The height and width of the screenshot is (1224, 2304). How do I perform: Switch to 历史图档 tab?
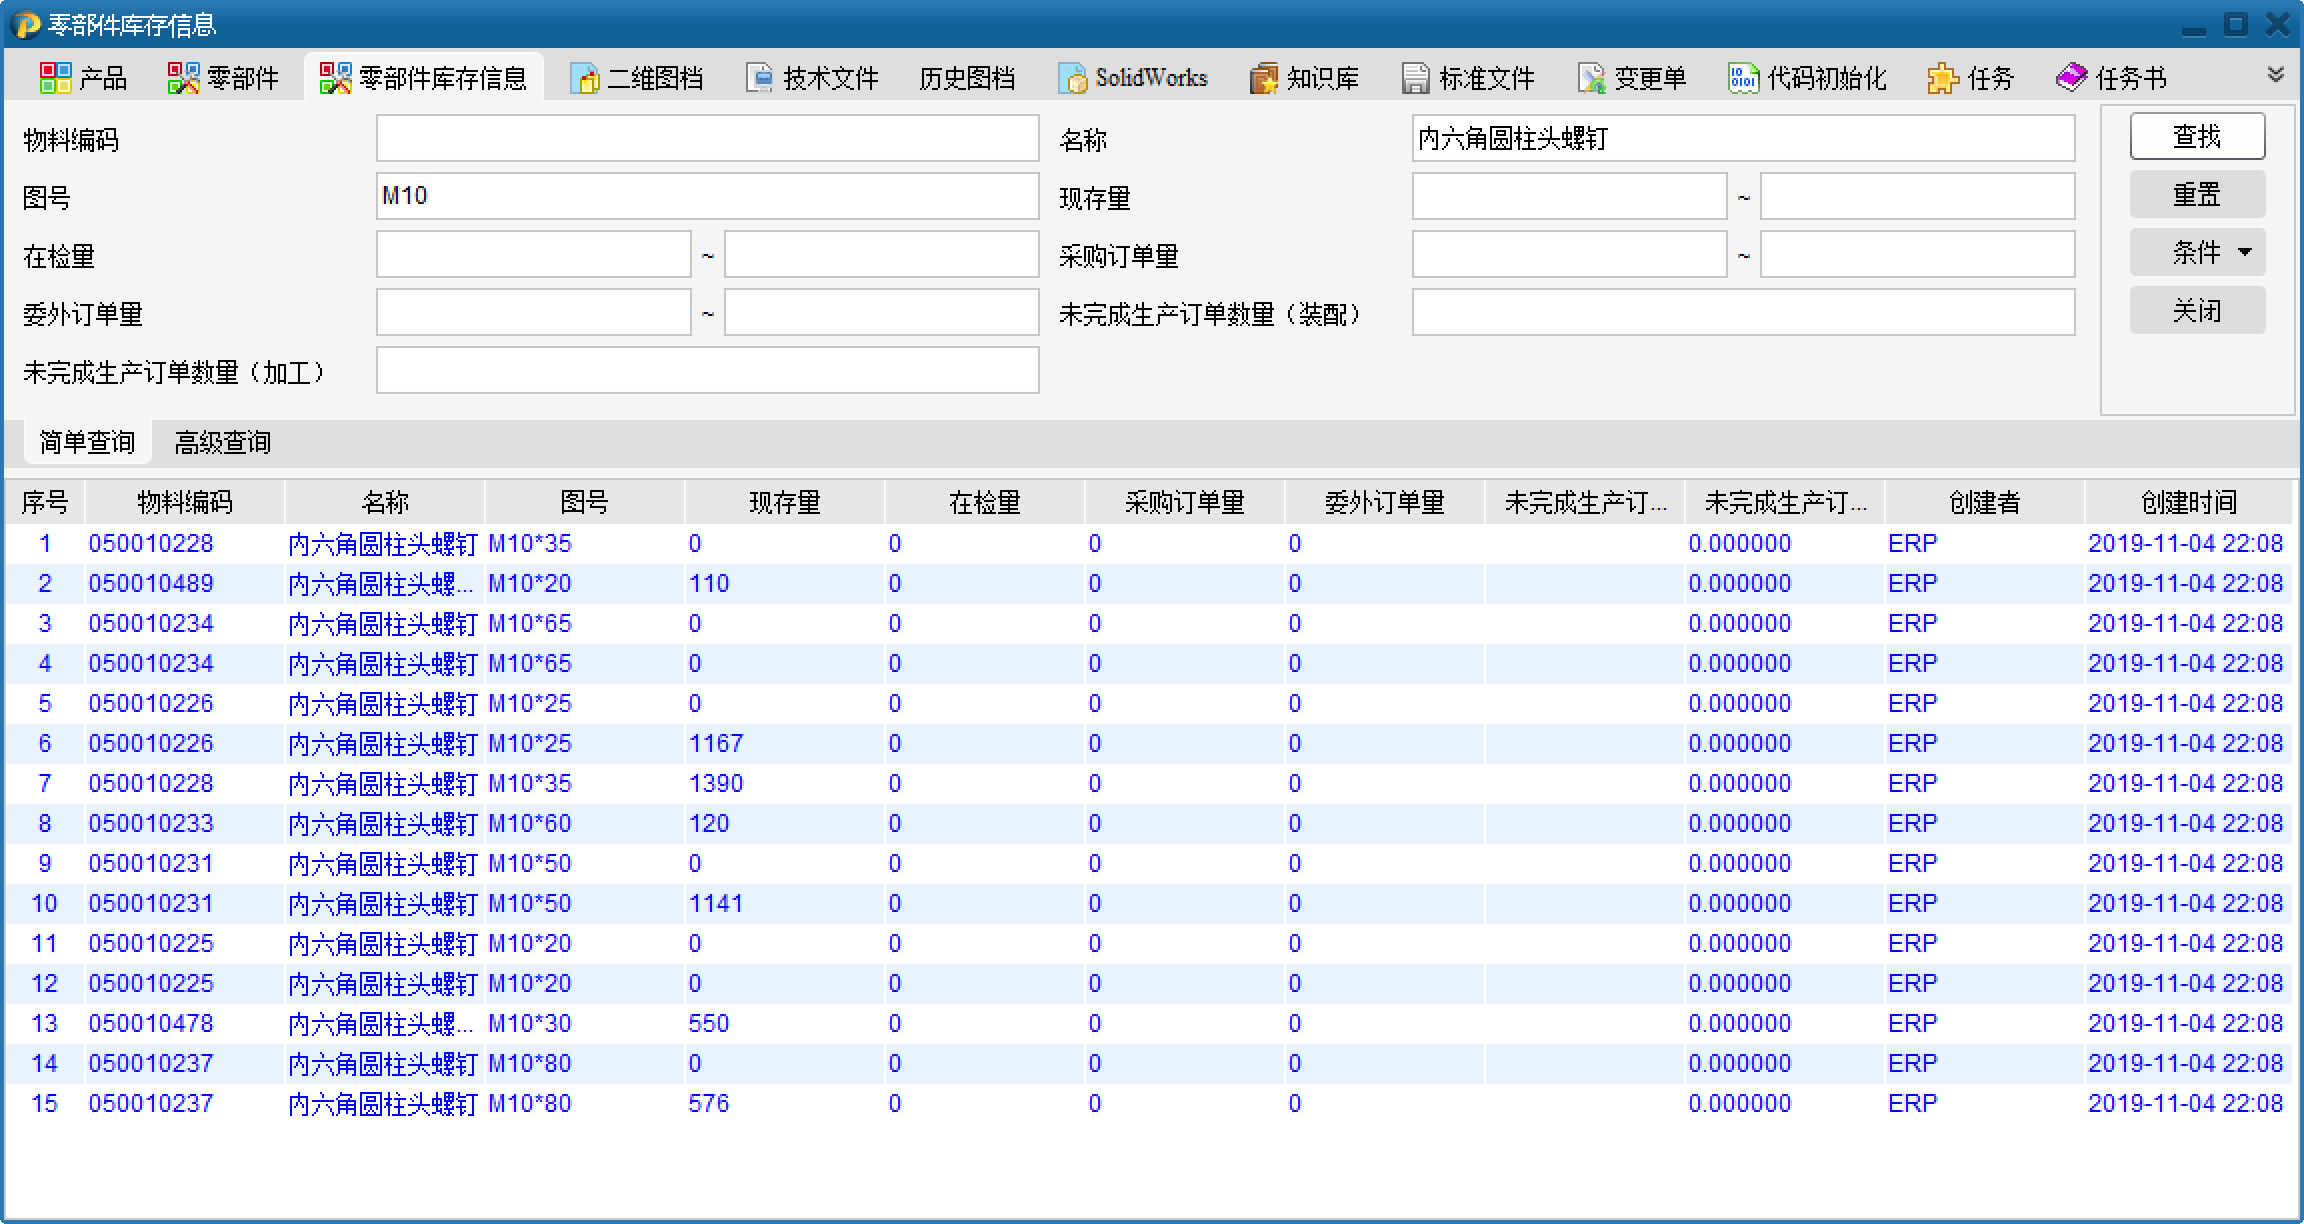click(966, 78)
